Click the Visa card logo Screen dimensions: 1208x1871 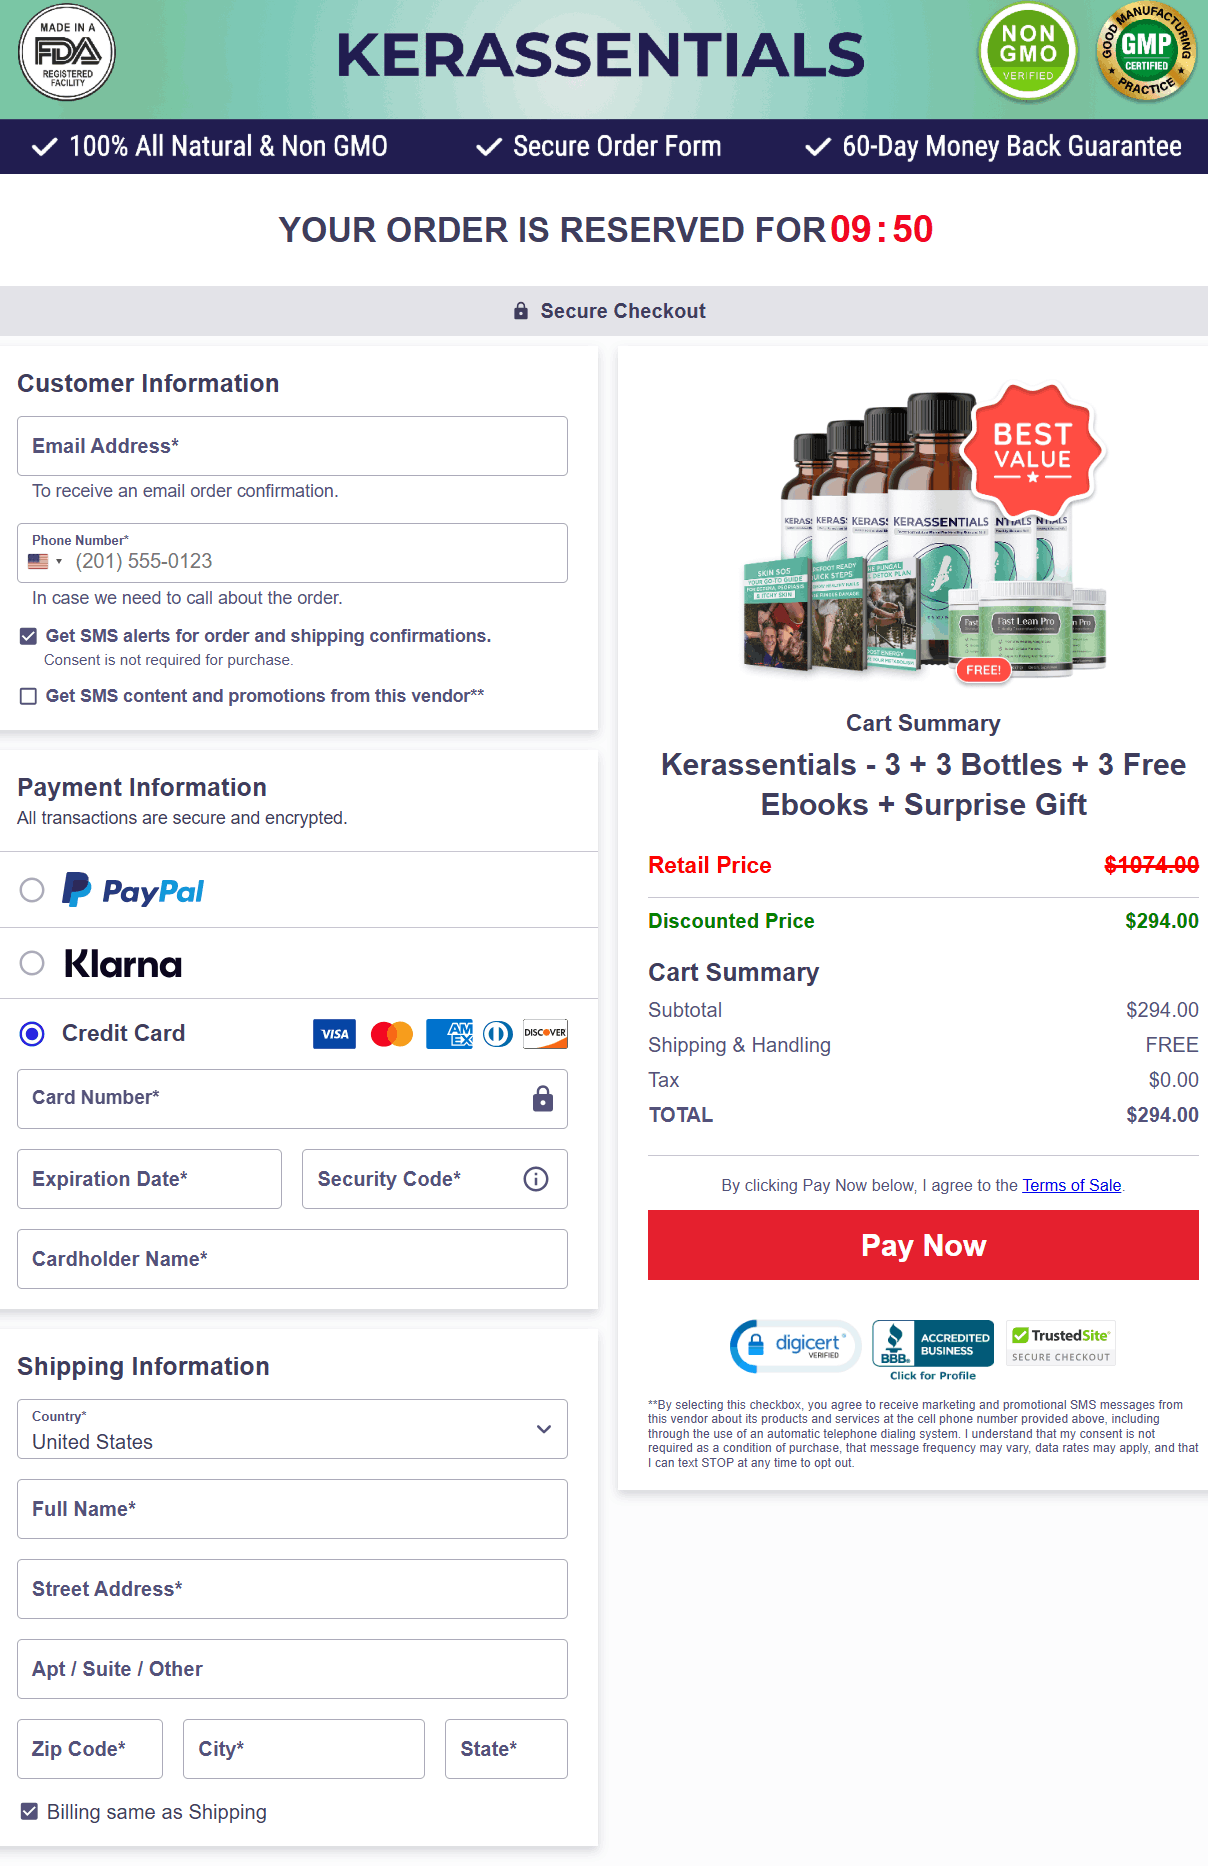(x=334, y=1034)
